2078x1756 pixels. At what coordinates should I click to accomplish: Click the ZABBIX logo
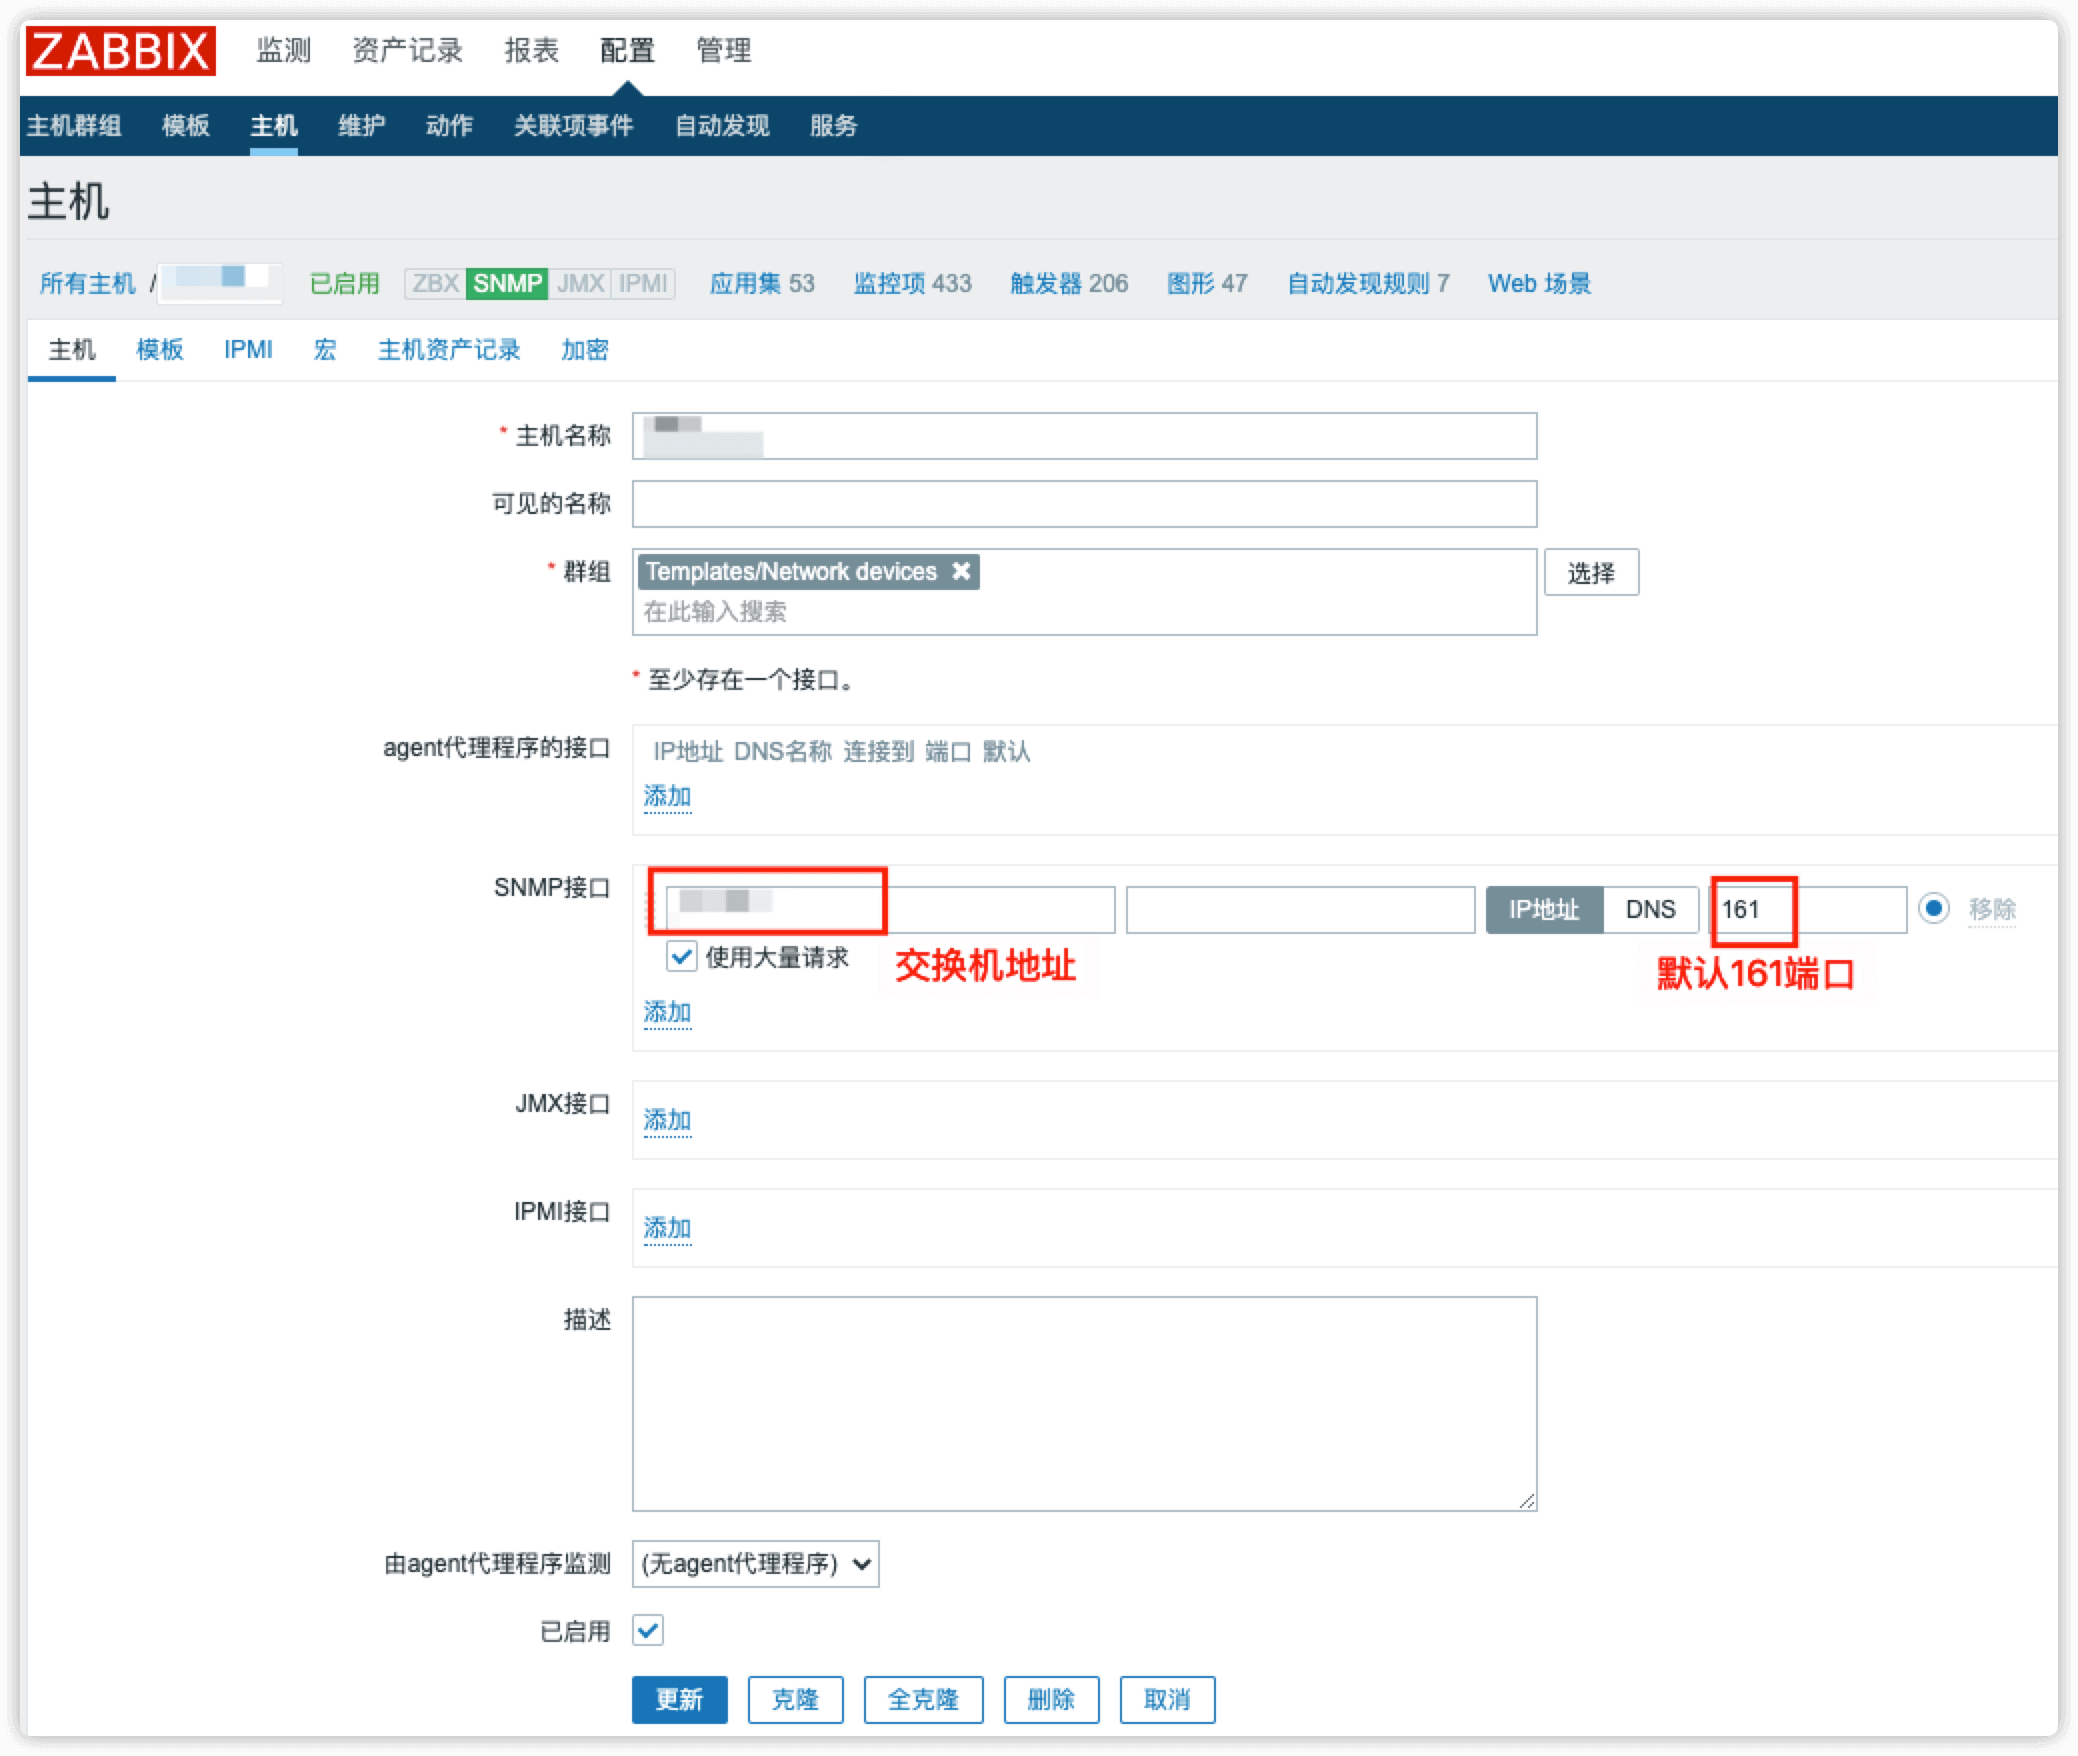click(120, 51)
